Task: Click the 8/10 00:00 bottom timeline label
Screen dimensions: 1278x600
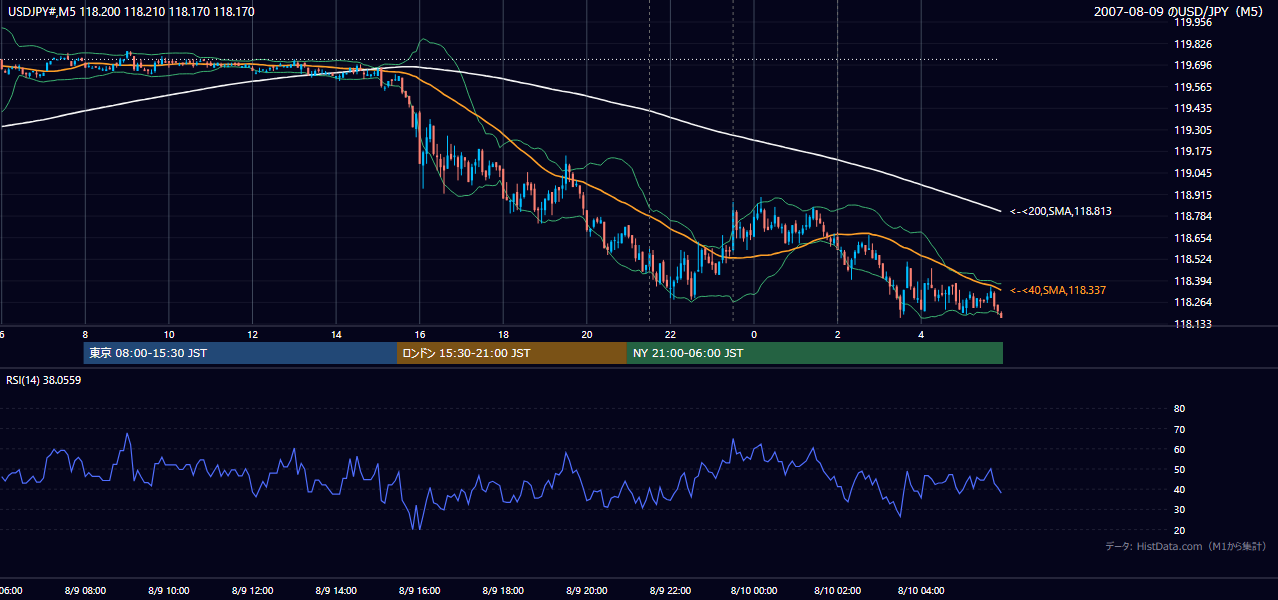Action: click(754, 591)
